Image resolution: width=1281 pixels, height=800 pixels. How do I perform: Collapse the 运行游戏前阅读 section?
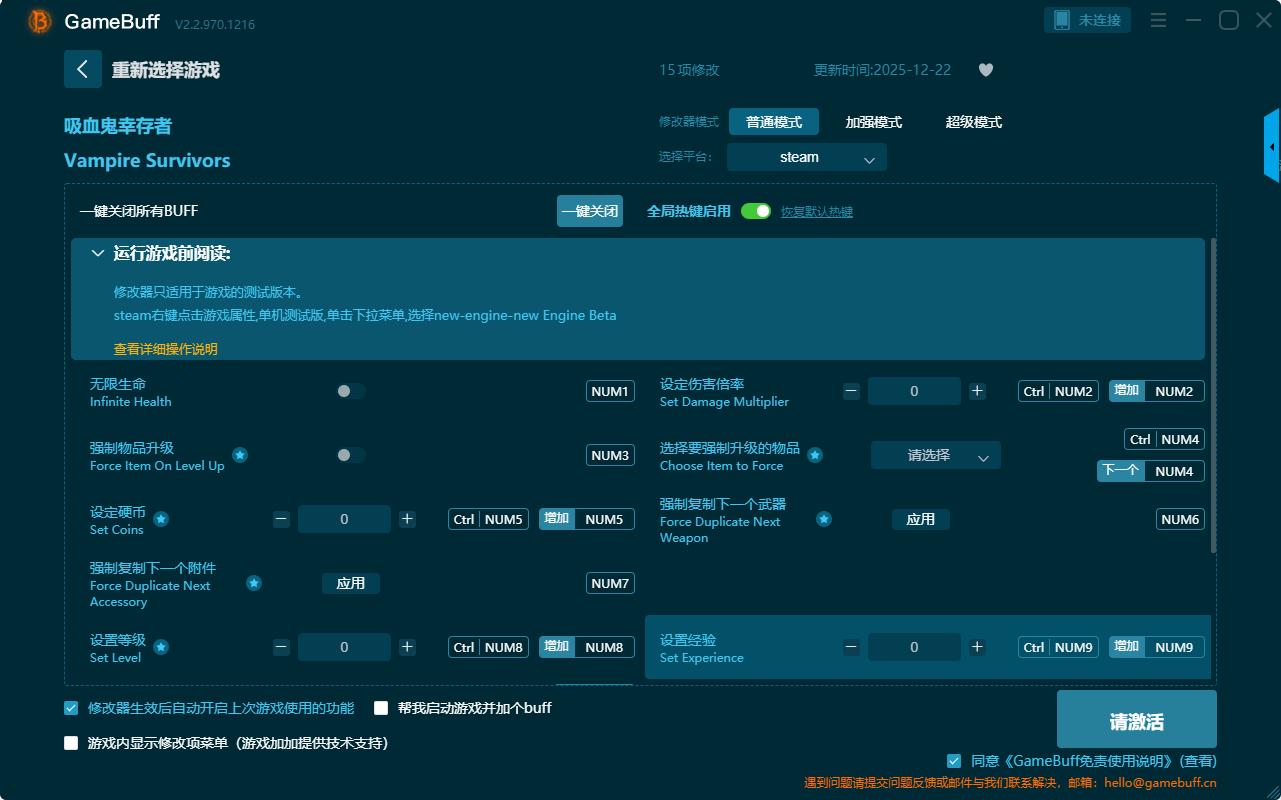[x=98, y=254]
